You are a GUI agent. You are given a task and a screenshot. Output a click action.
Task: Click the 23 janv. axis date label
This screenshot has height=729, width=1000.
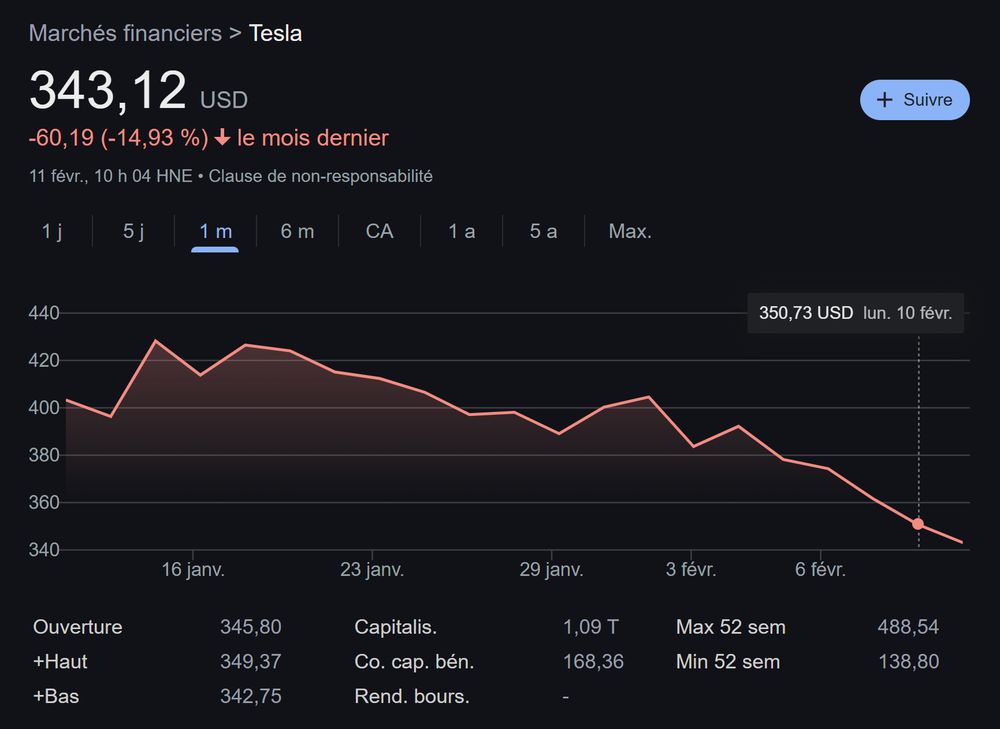coord(372,569)
